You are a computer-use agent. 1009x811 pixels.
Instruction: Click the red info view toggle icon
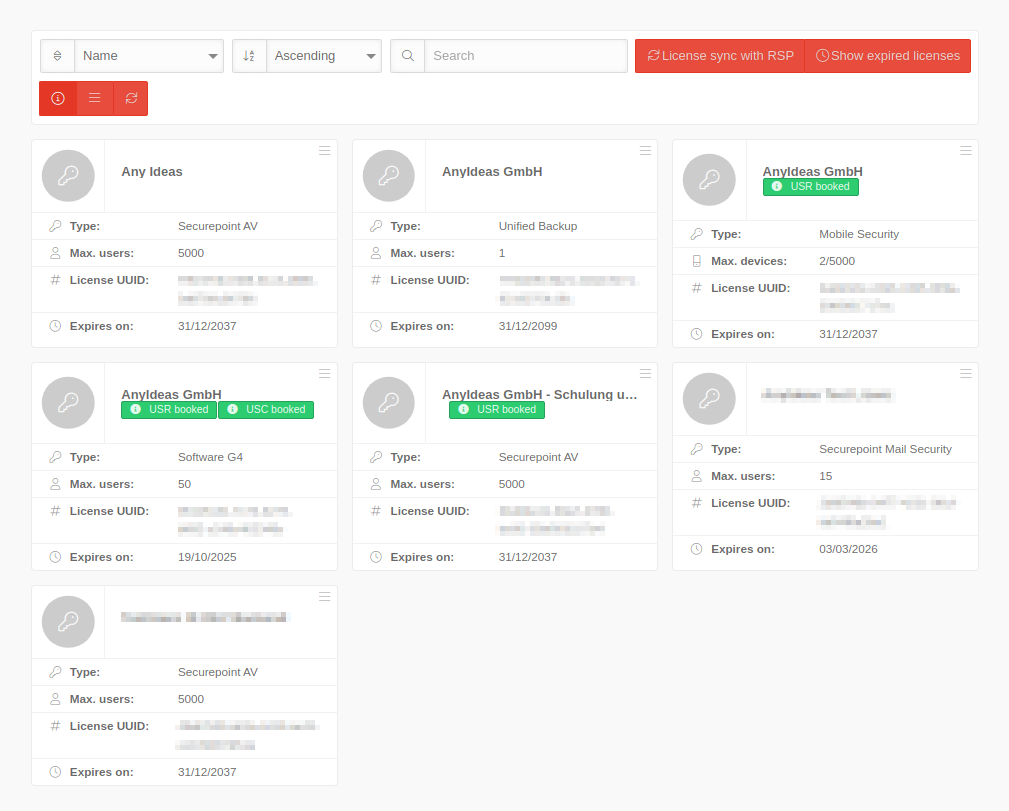58,98
